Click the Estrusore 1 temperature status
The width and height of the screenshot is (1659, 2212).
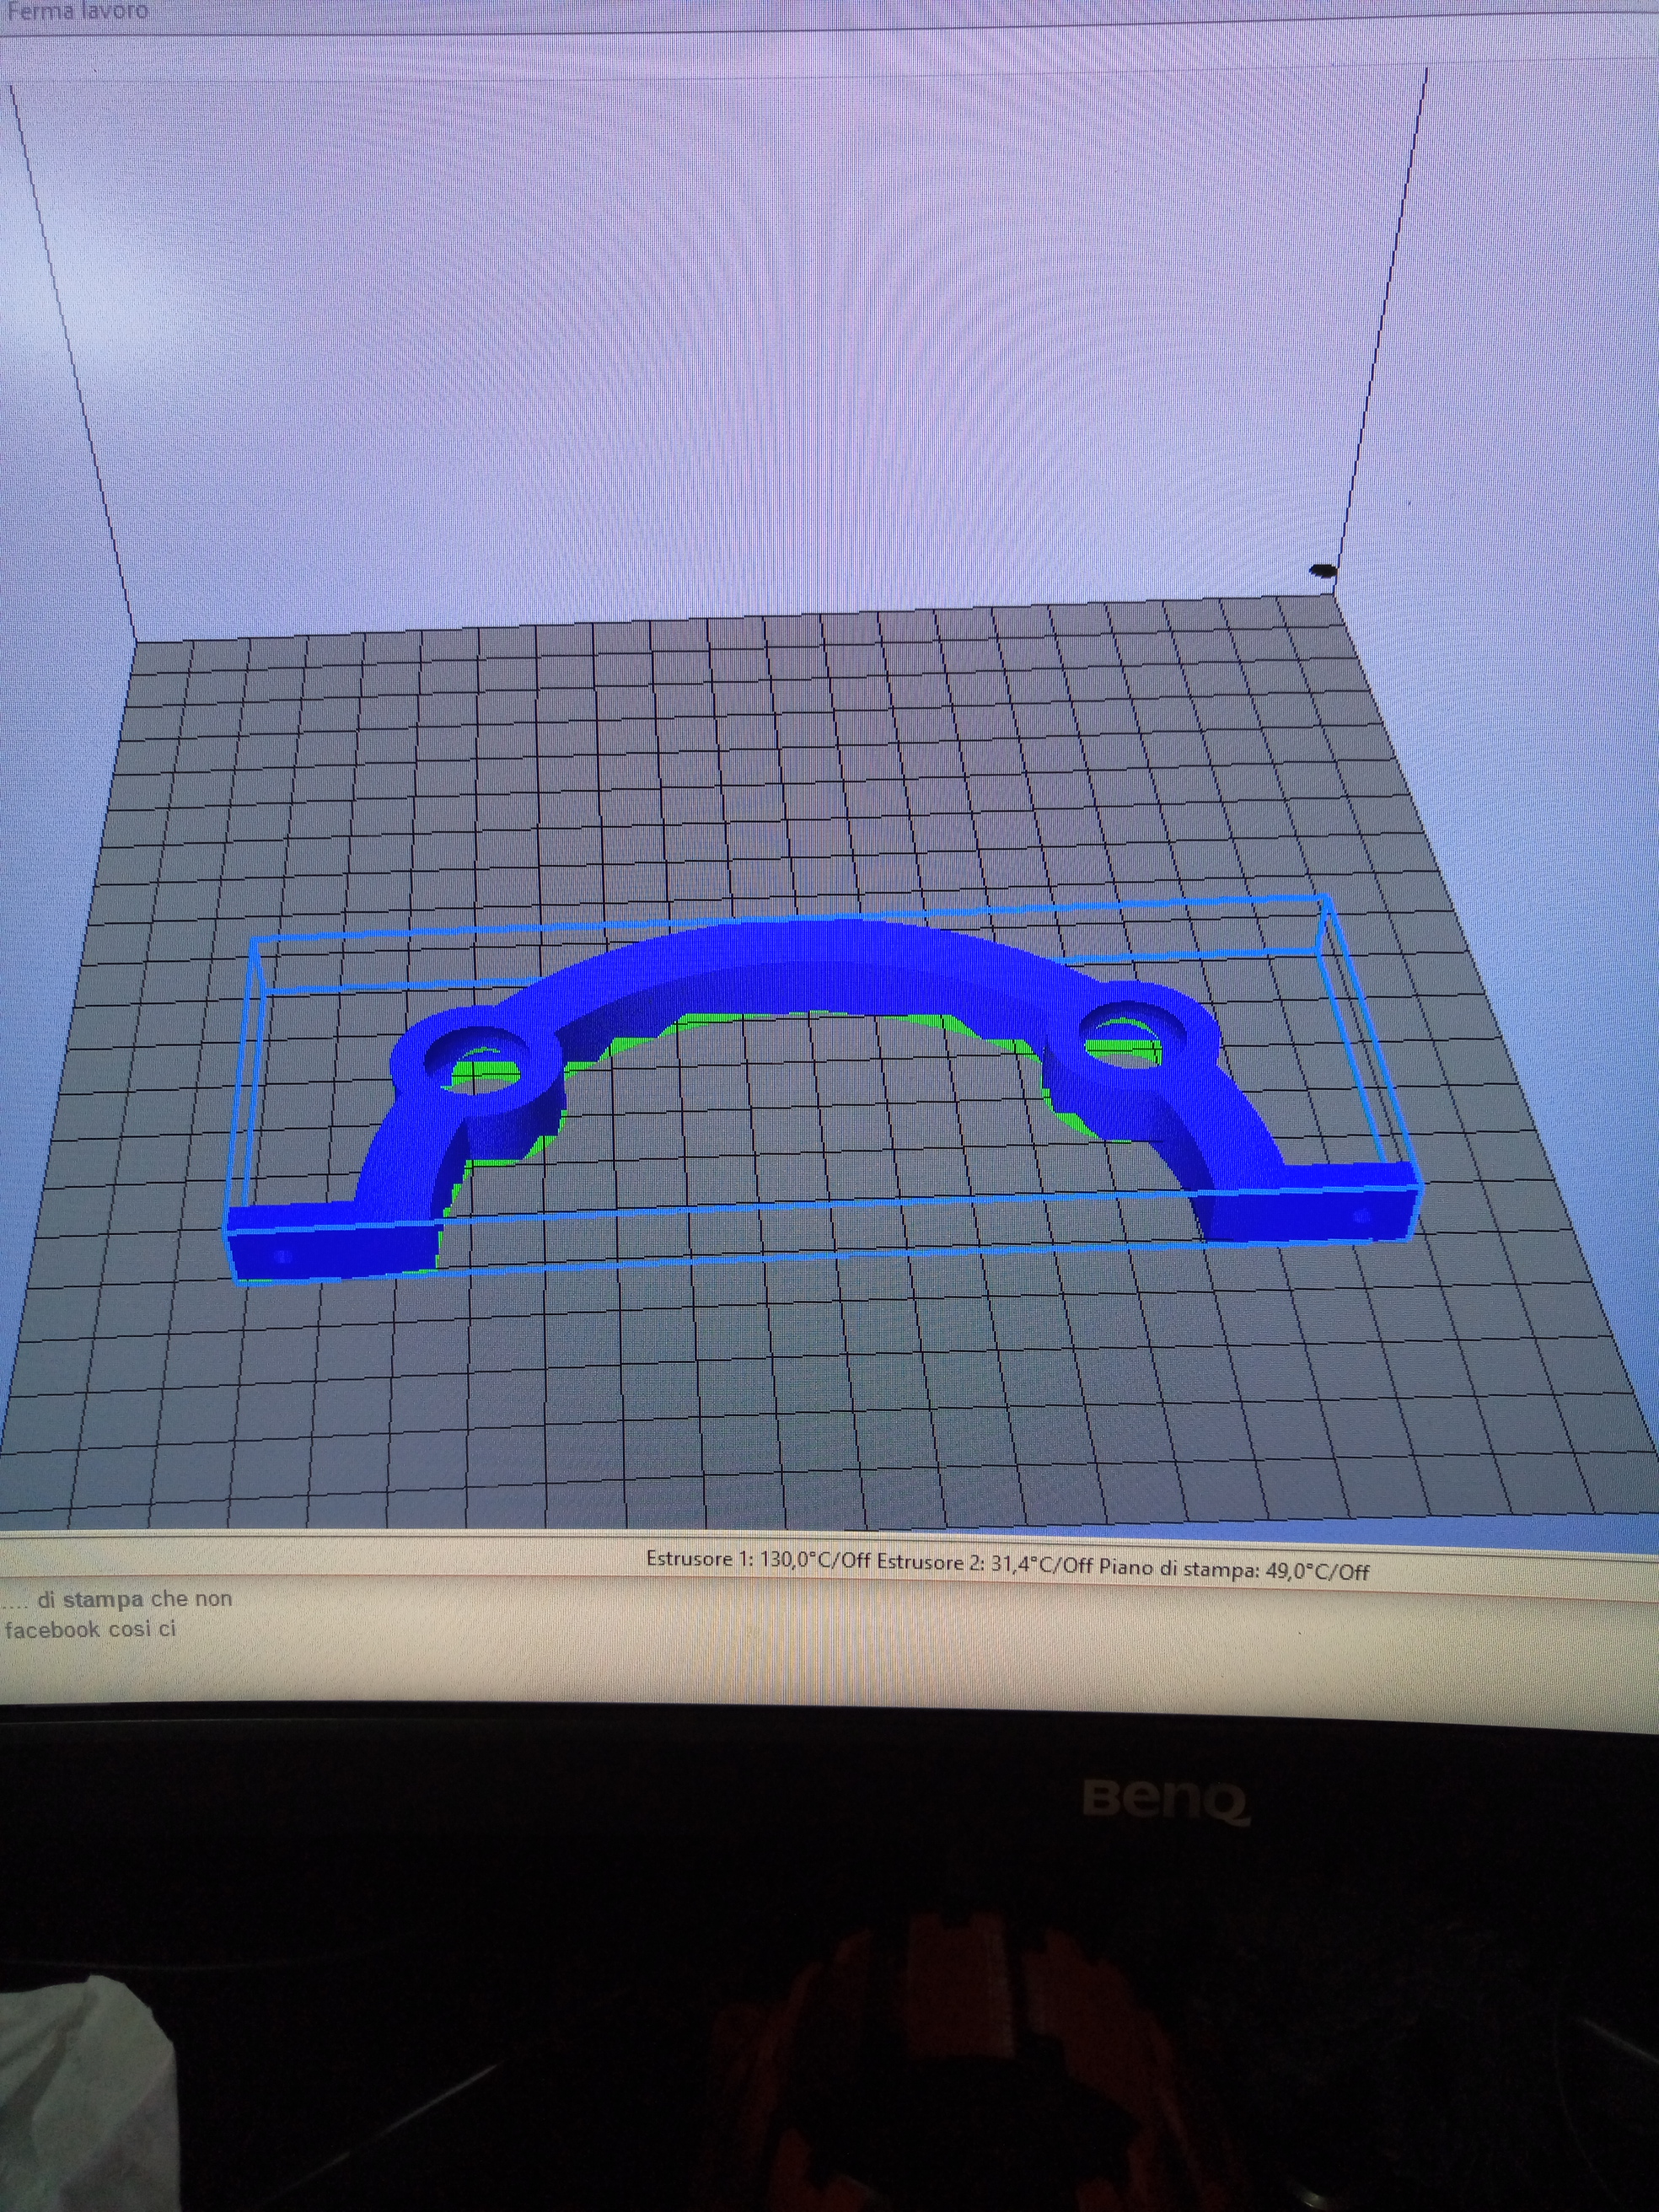point(758,1560)
